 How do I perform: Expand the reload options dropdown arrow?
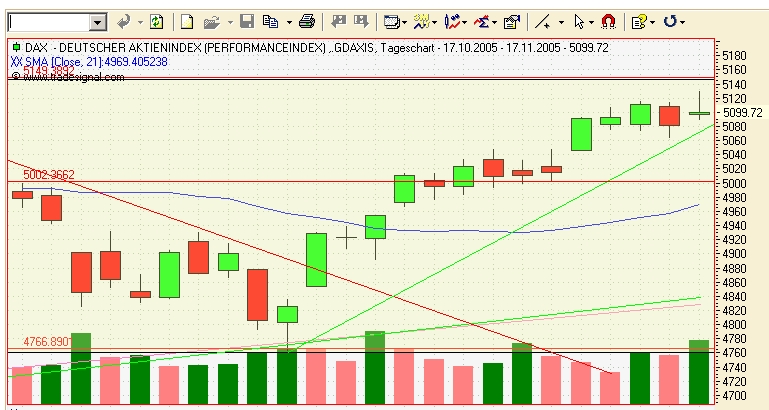pos(683,23)
